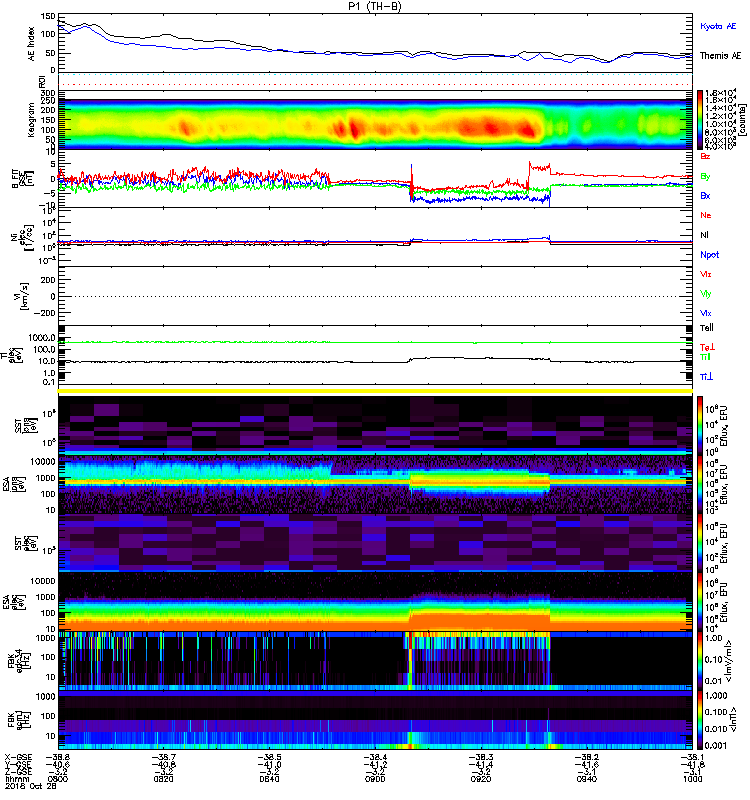The width and height of the screenshot is (750, 800).
Task: Click the X-GSE row label
Action: pyautogui.click(x=18, y=757)
